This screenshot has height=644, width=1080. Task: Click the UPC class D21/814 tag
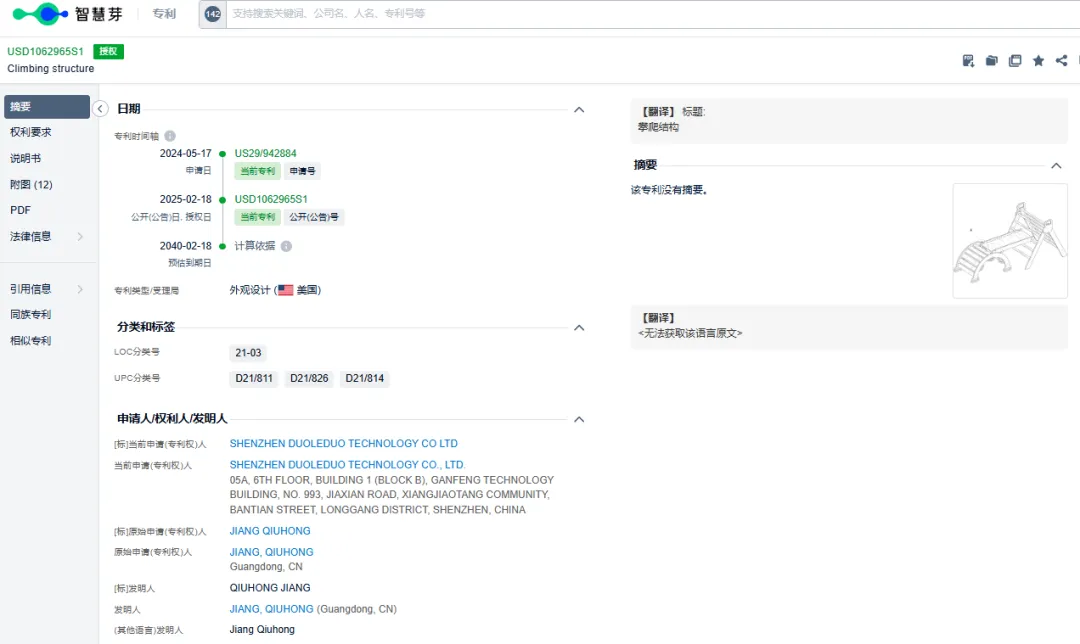tap(364, 378)
